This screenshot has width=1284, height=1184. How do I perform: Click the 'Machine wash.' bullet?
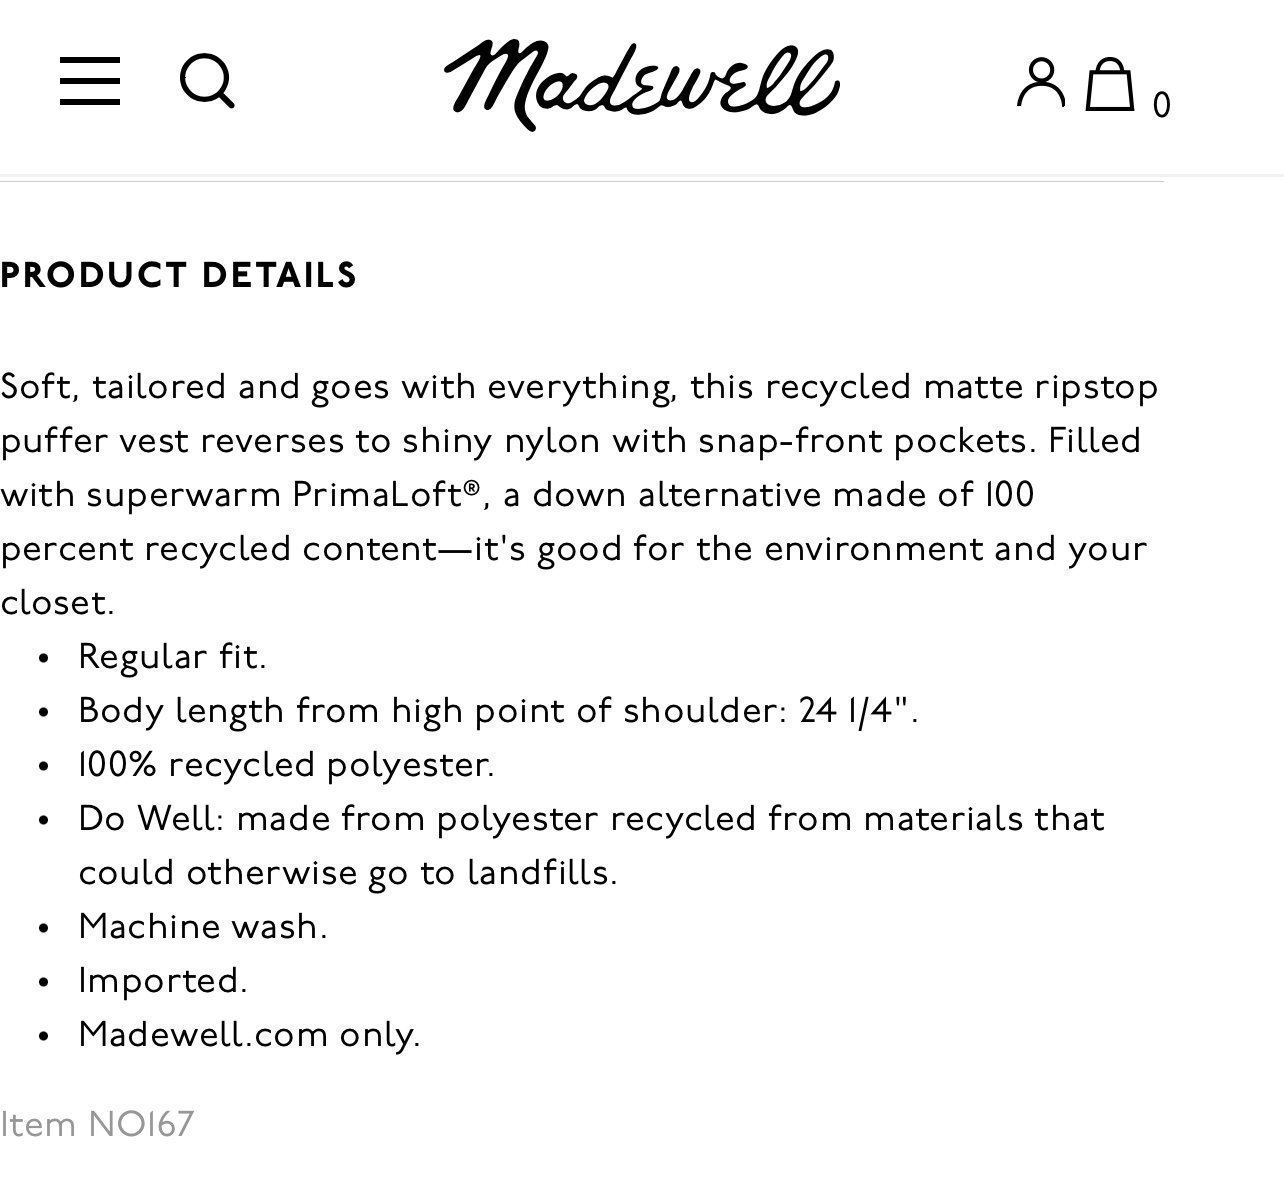click(x=203, y=927)
